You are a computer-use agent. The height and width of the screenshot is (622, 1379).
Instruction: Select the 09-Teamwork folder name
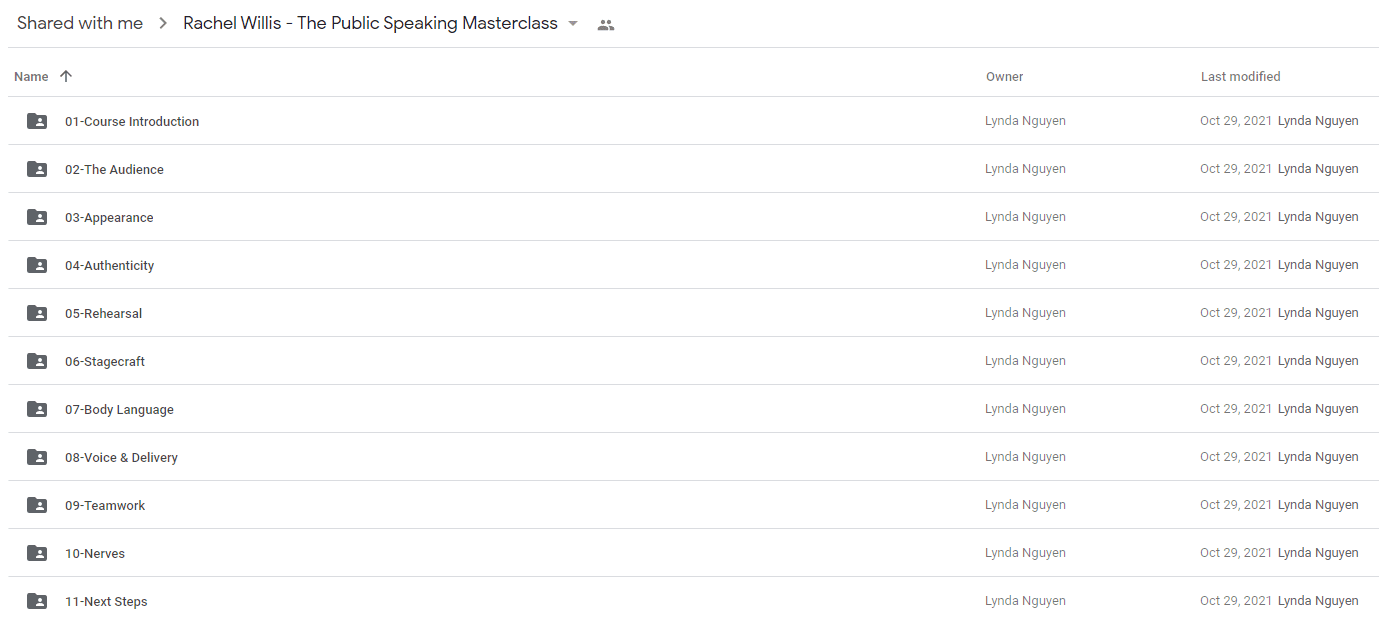105,506
